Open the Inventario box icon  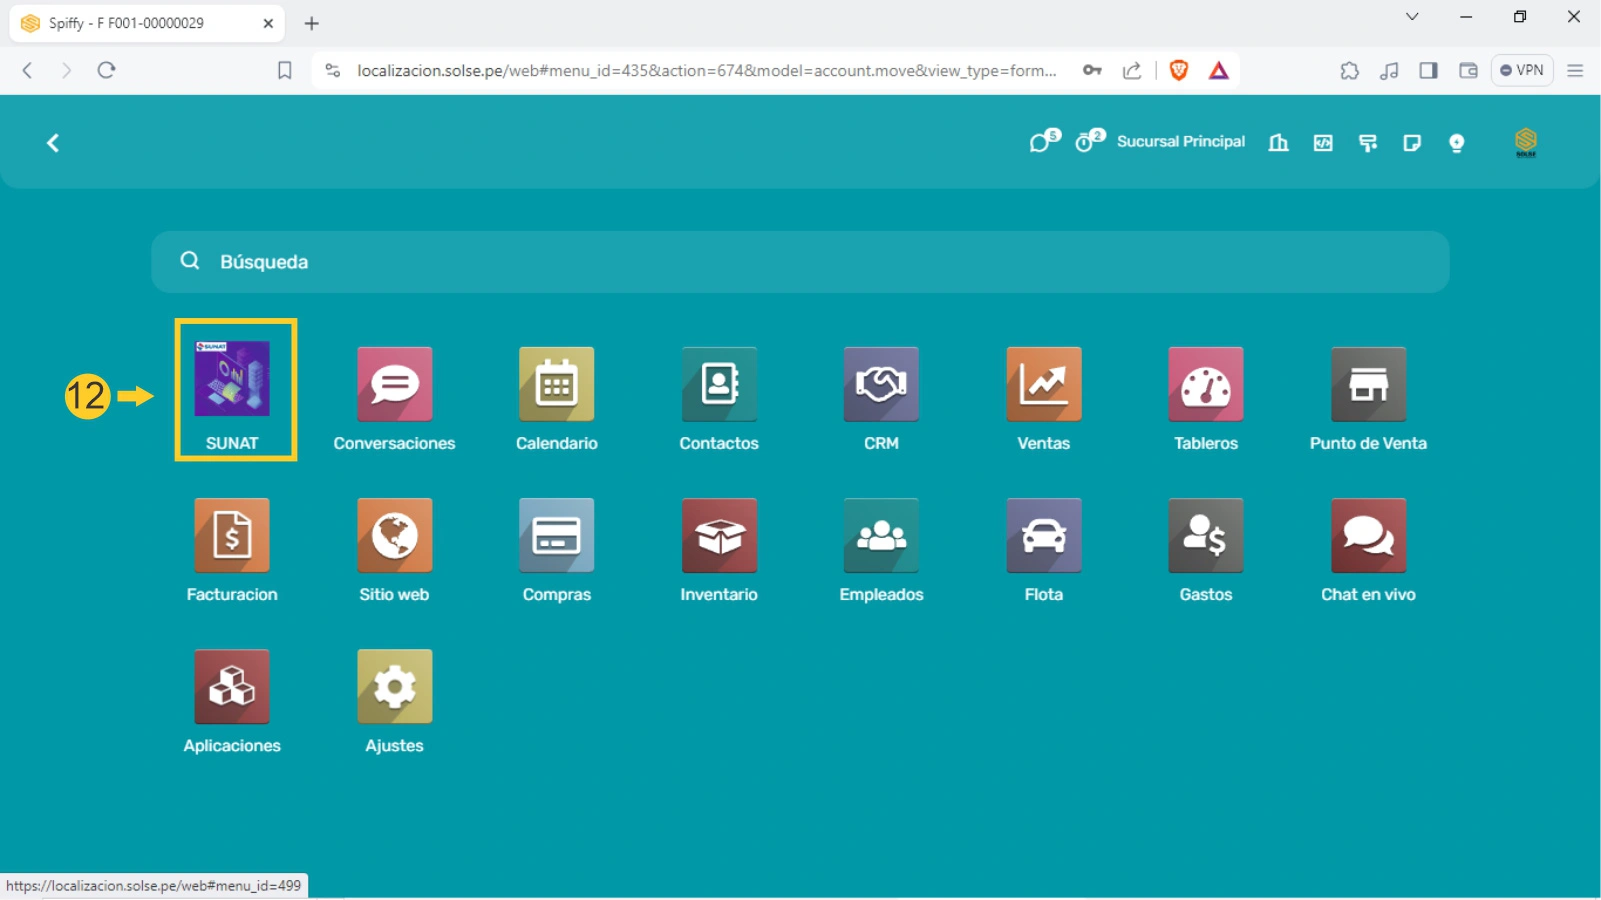718,536
